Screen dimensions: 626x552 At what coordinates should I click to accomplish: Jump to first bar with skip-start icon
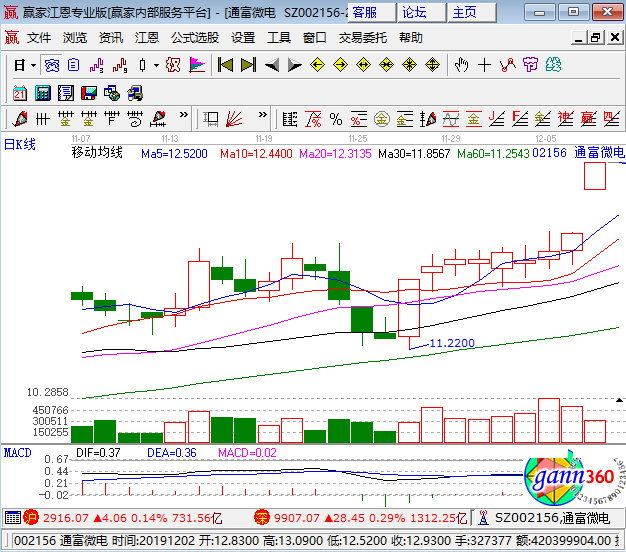[x=225, y=65]
